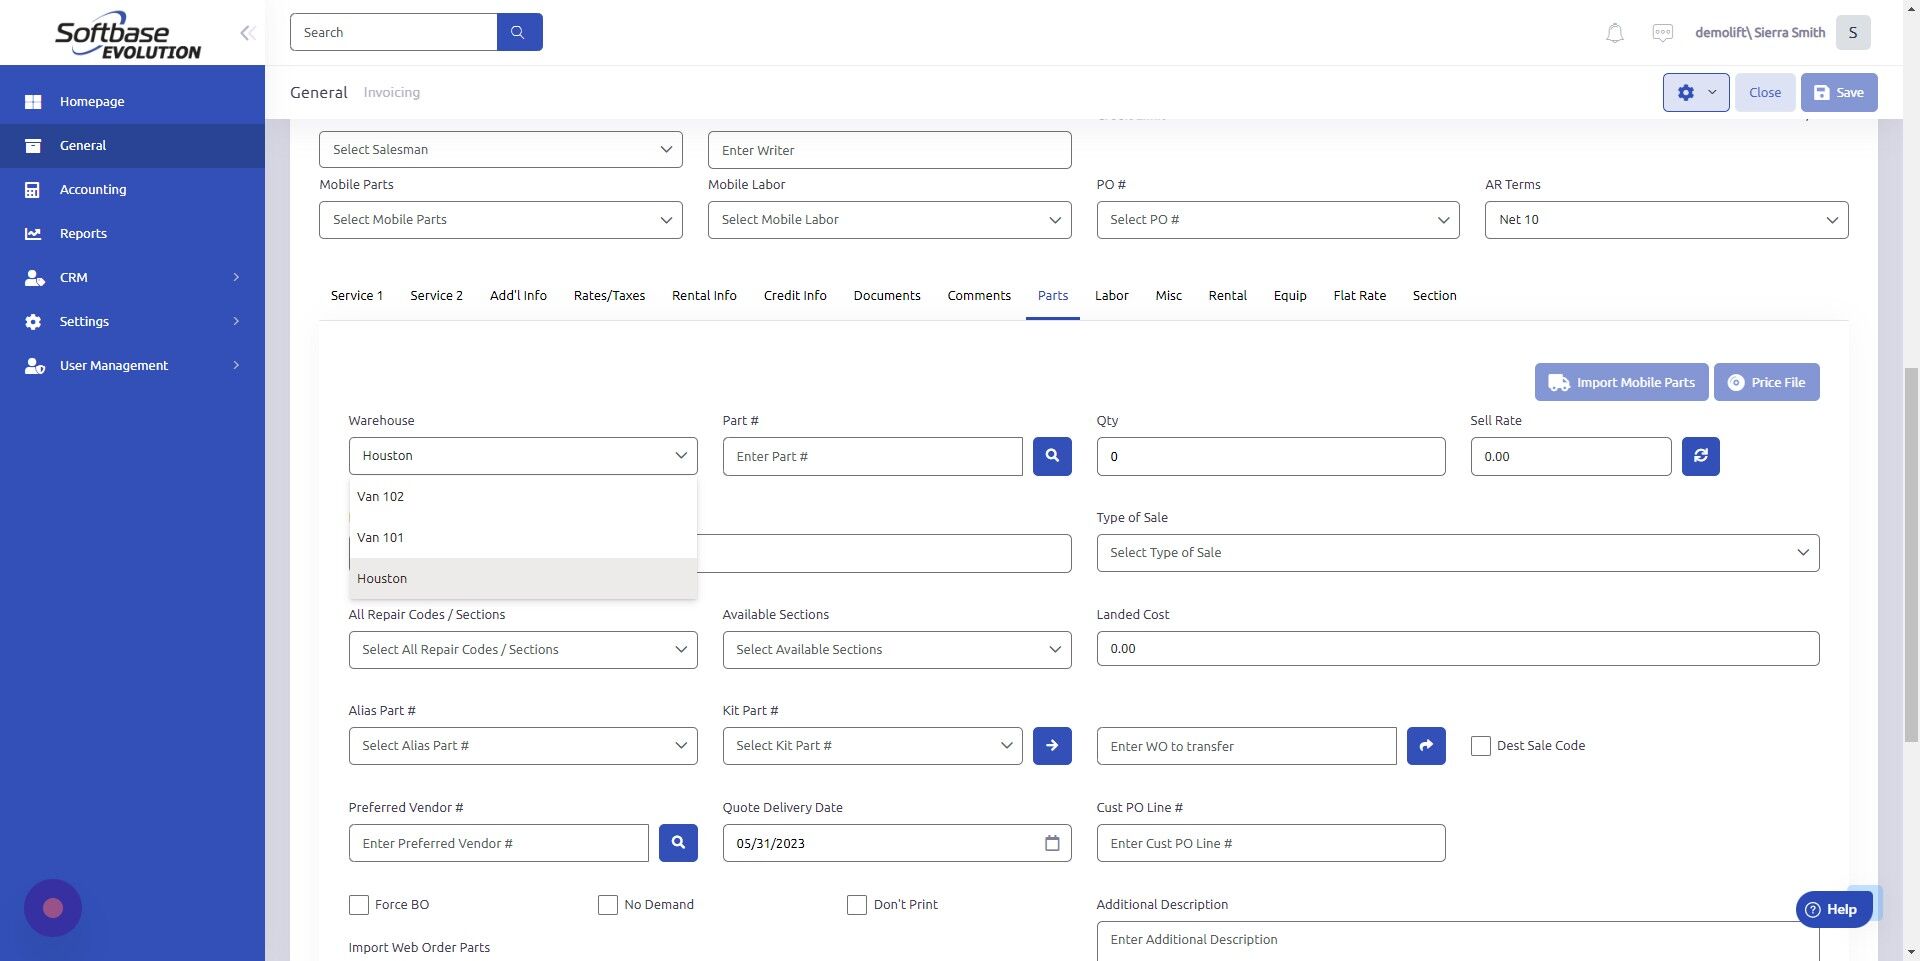The height and width of the screenshot is (961, 1920).
Task: Toggle the Dest Sale Code checkbox
Action: 1481,745
